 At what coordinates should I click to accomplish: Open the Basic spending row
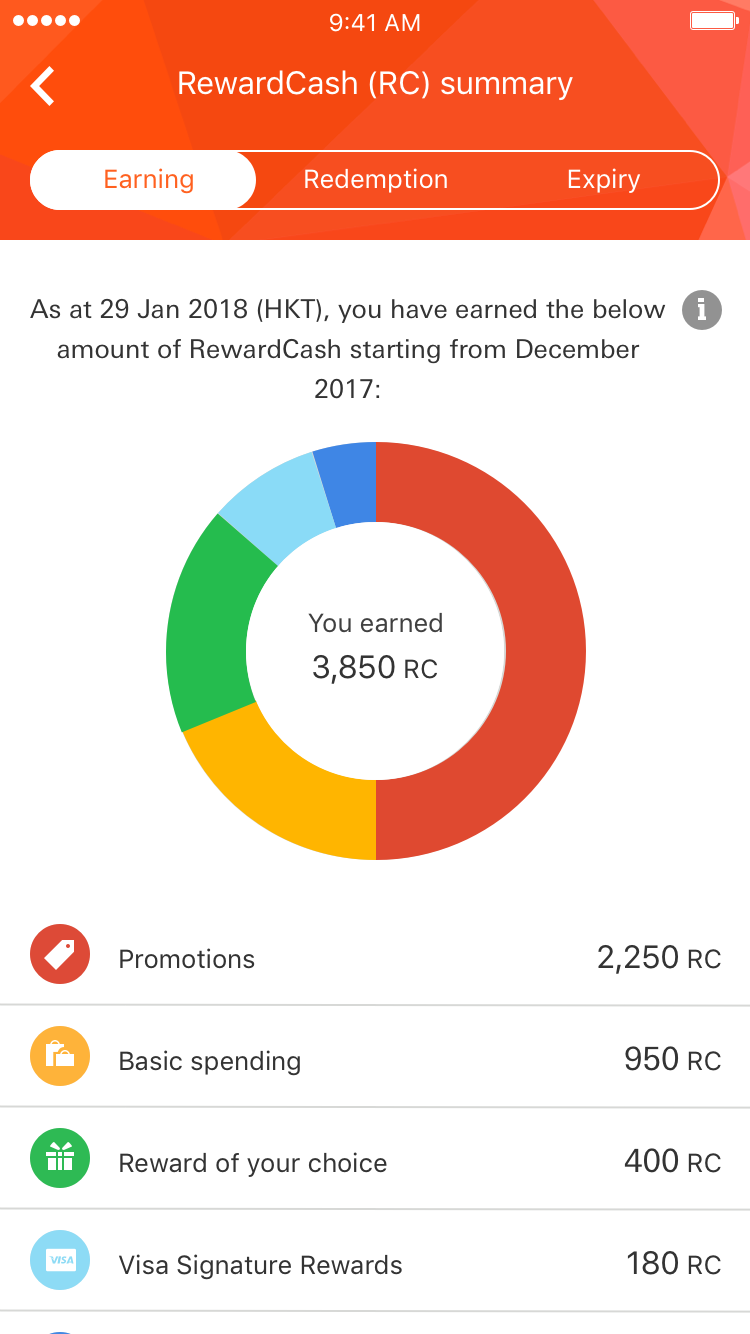click(x=375, y=1056)
